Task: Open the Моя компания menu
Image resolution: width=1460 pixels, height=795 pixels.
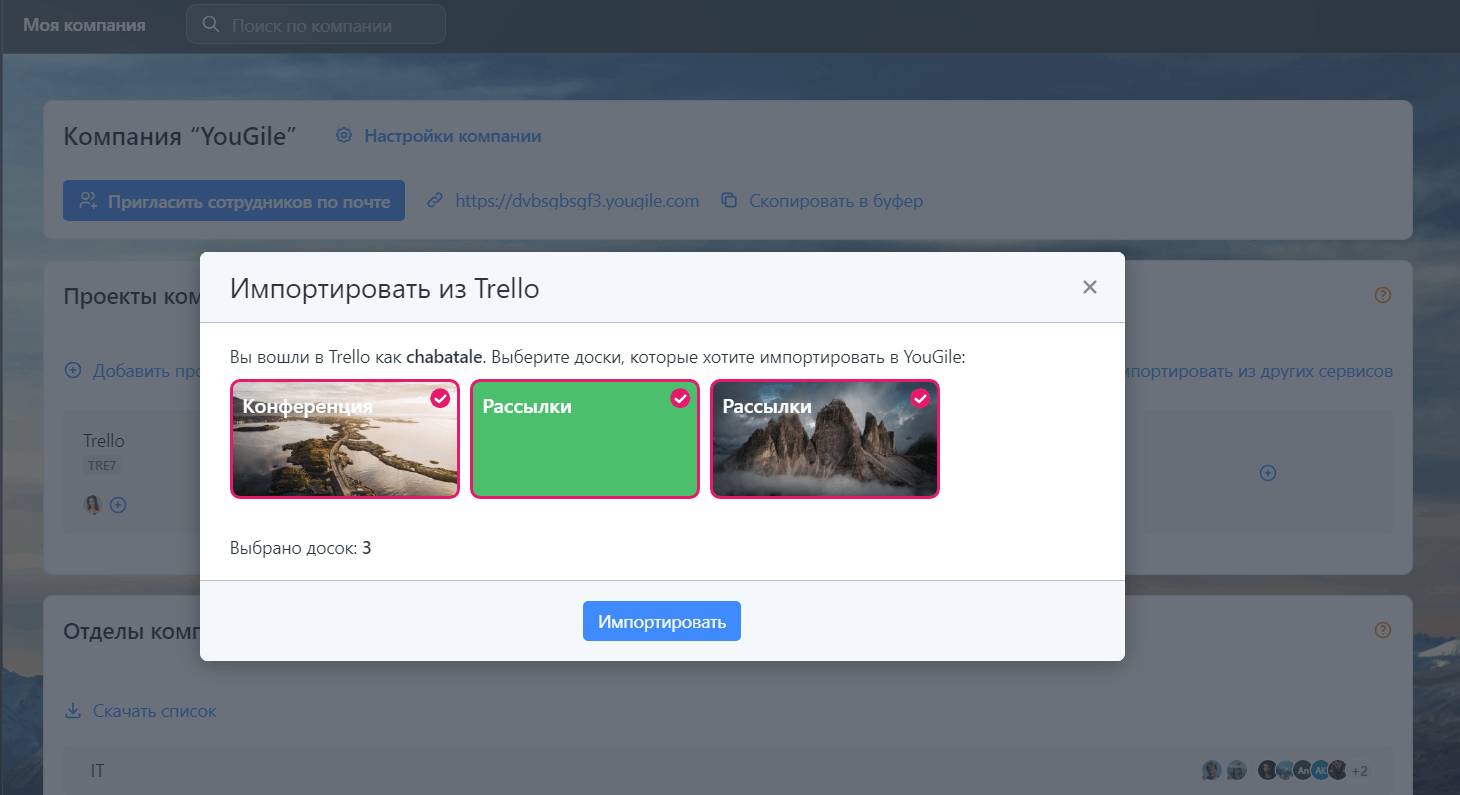Action: coord(84,25)
